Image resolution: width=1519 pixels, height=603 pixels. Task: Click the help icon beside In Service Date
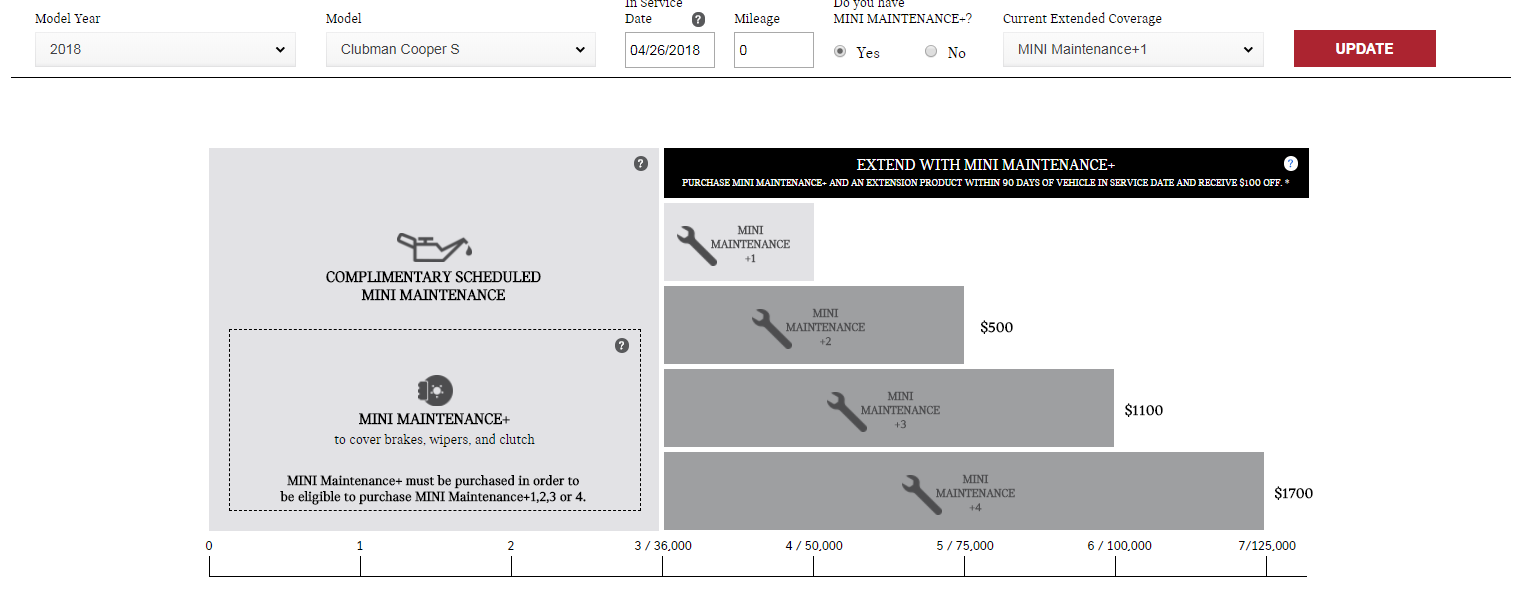click(x=698, y=19)
